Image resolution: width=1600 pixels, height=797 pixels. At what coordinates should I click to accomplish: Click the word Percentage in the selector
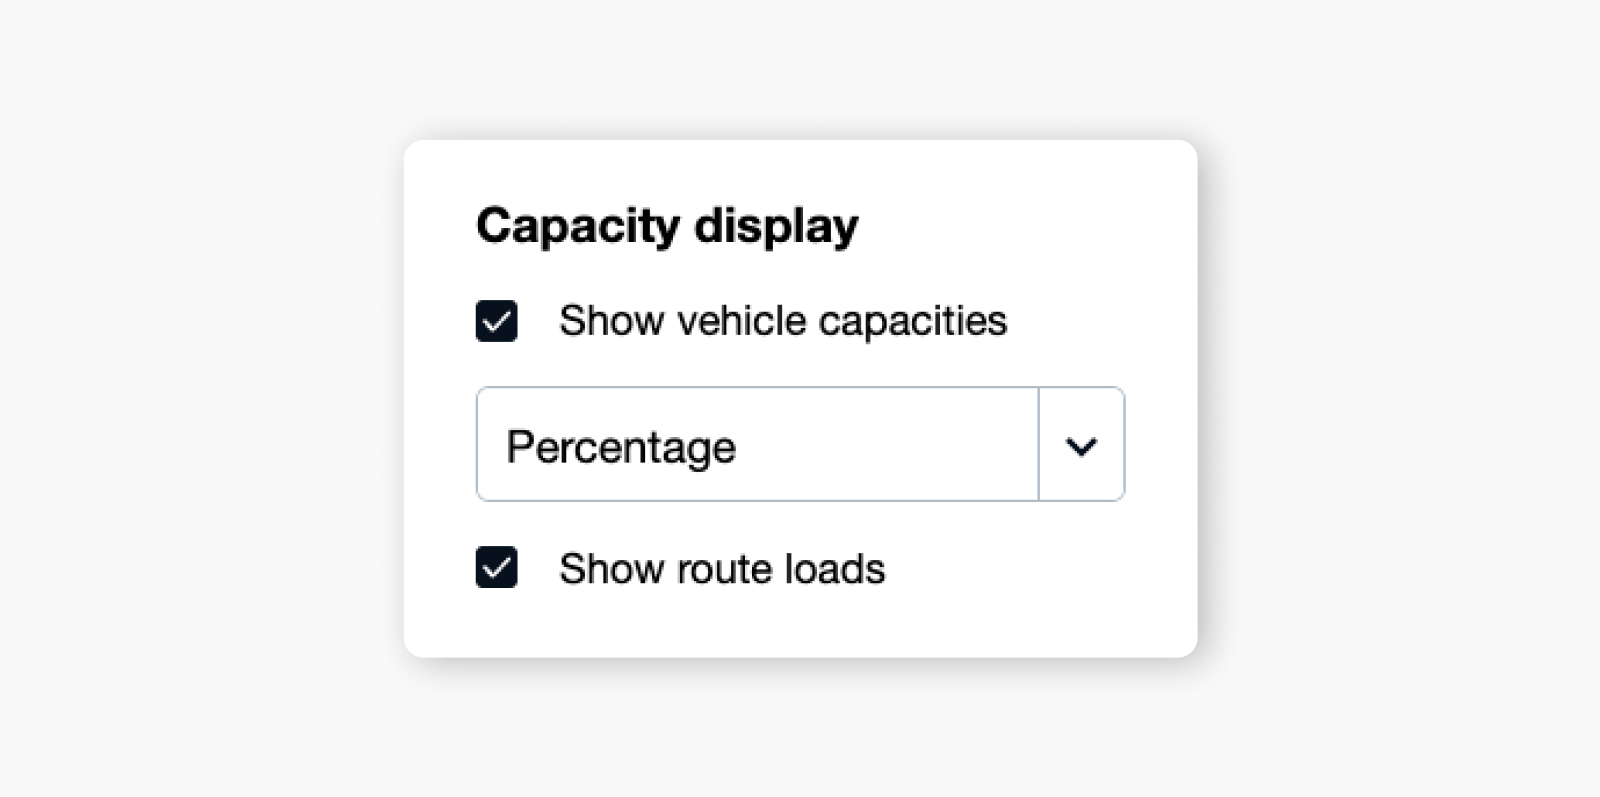622,446
